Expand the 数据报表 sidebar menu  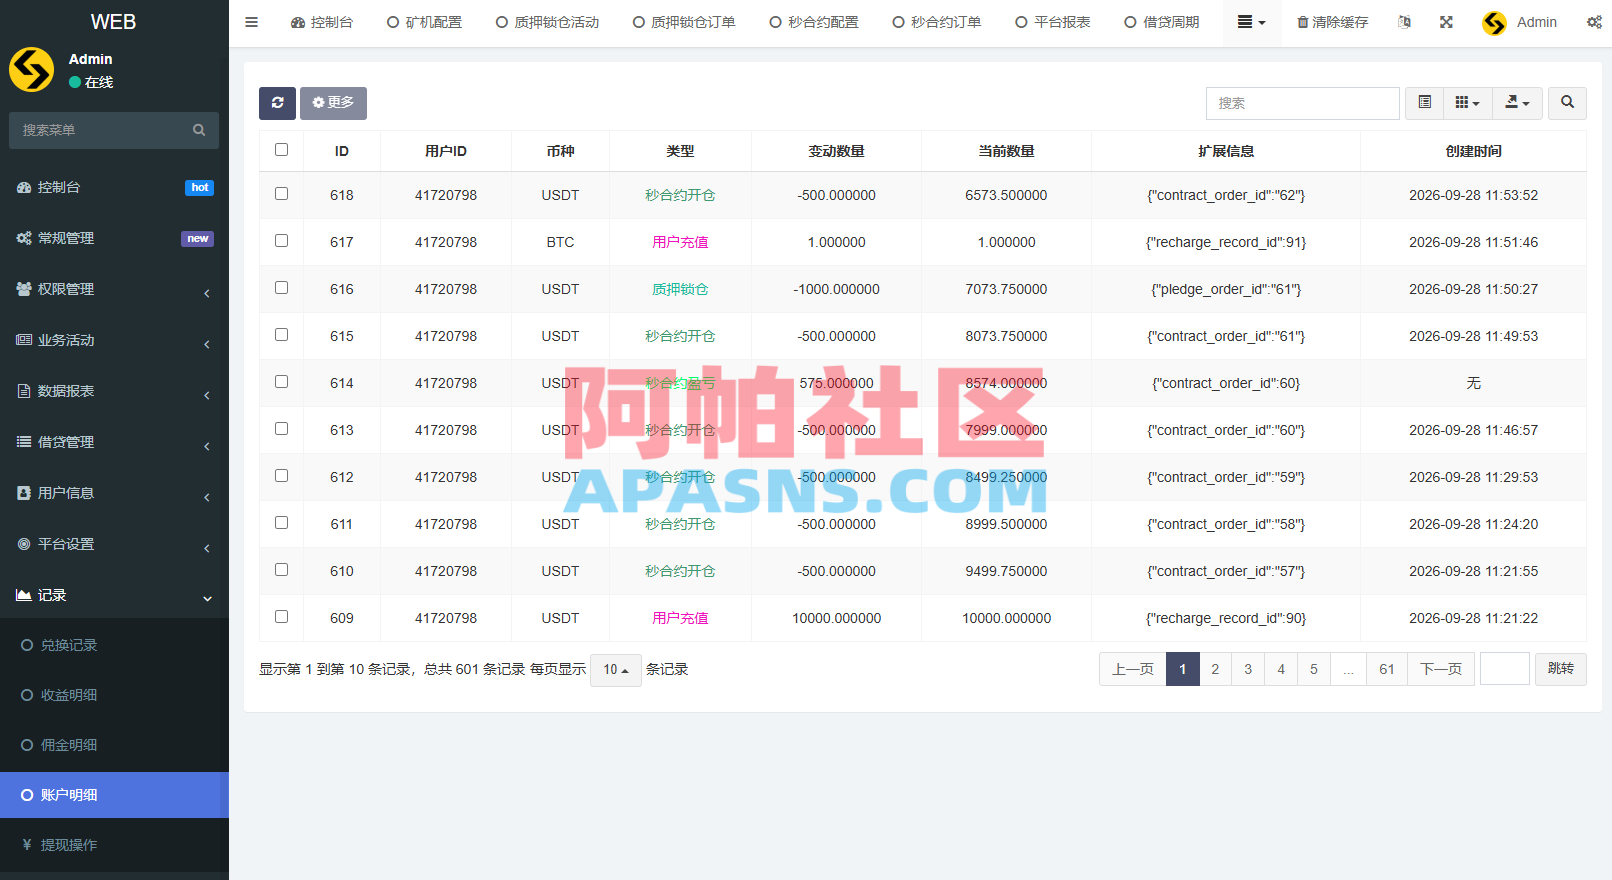click(x=114, y=391)
